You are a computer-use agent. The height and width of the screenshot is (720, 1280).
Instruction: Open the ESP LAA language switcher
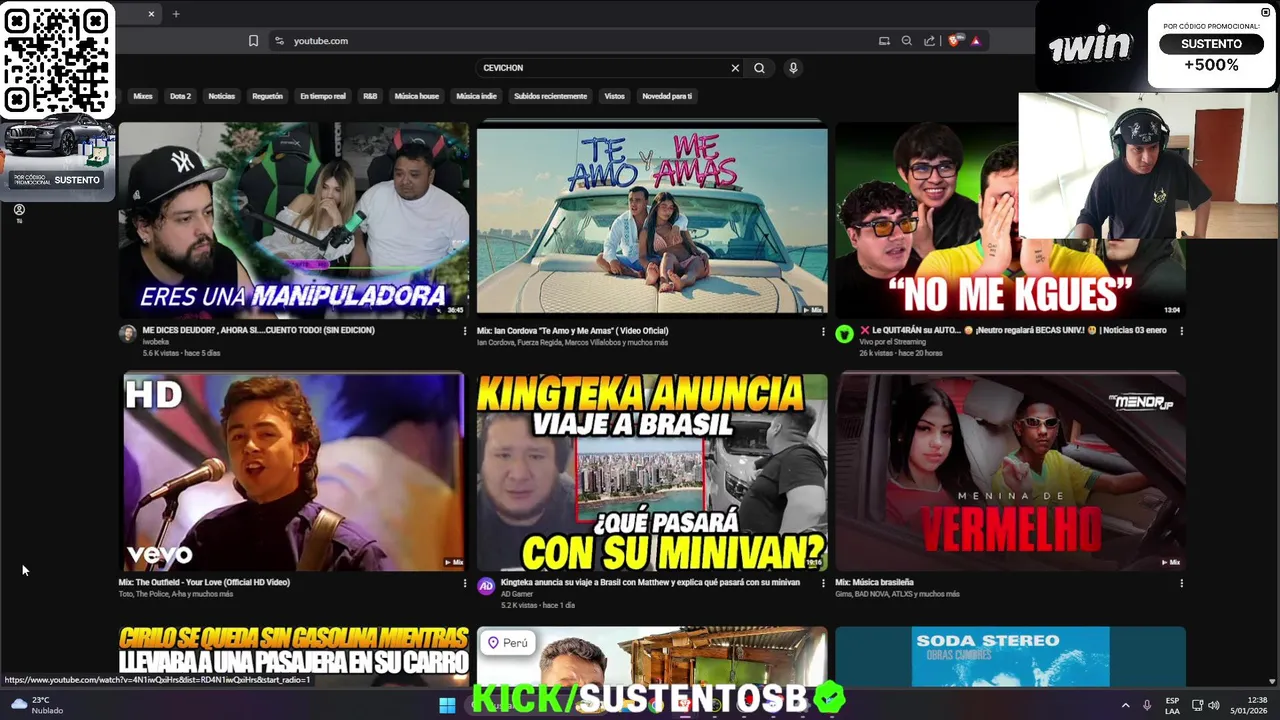point(1172,705)
